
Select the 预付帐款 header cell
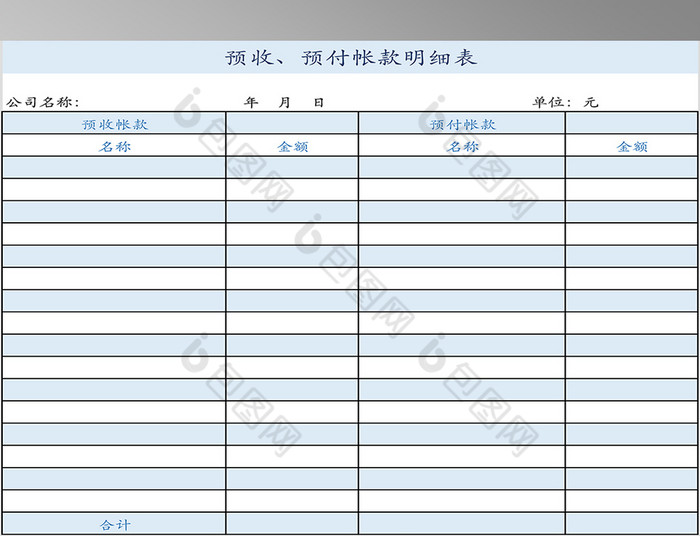click(462, 124)
